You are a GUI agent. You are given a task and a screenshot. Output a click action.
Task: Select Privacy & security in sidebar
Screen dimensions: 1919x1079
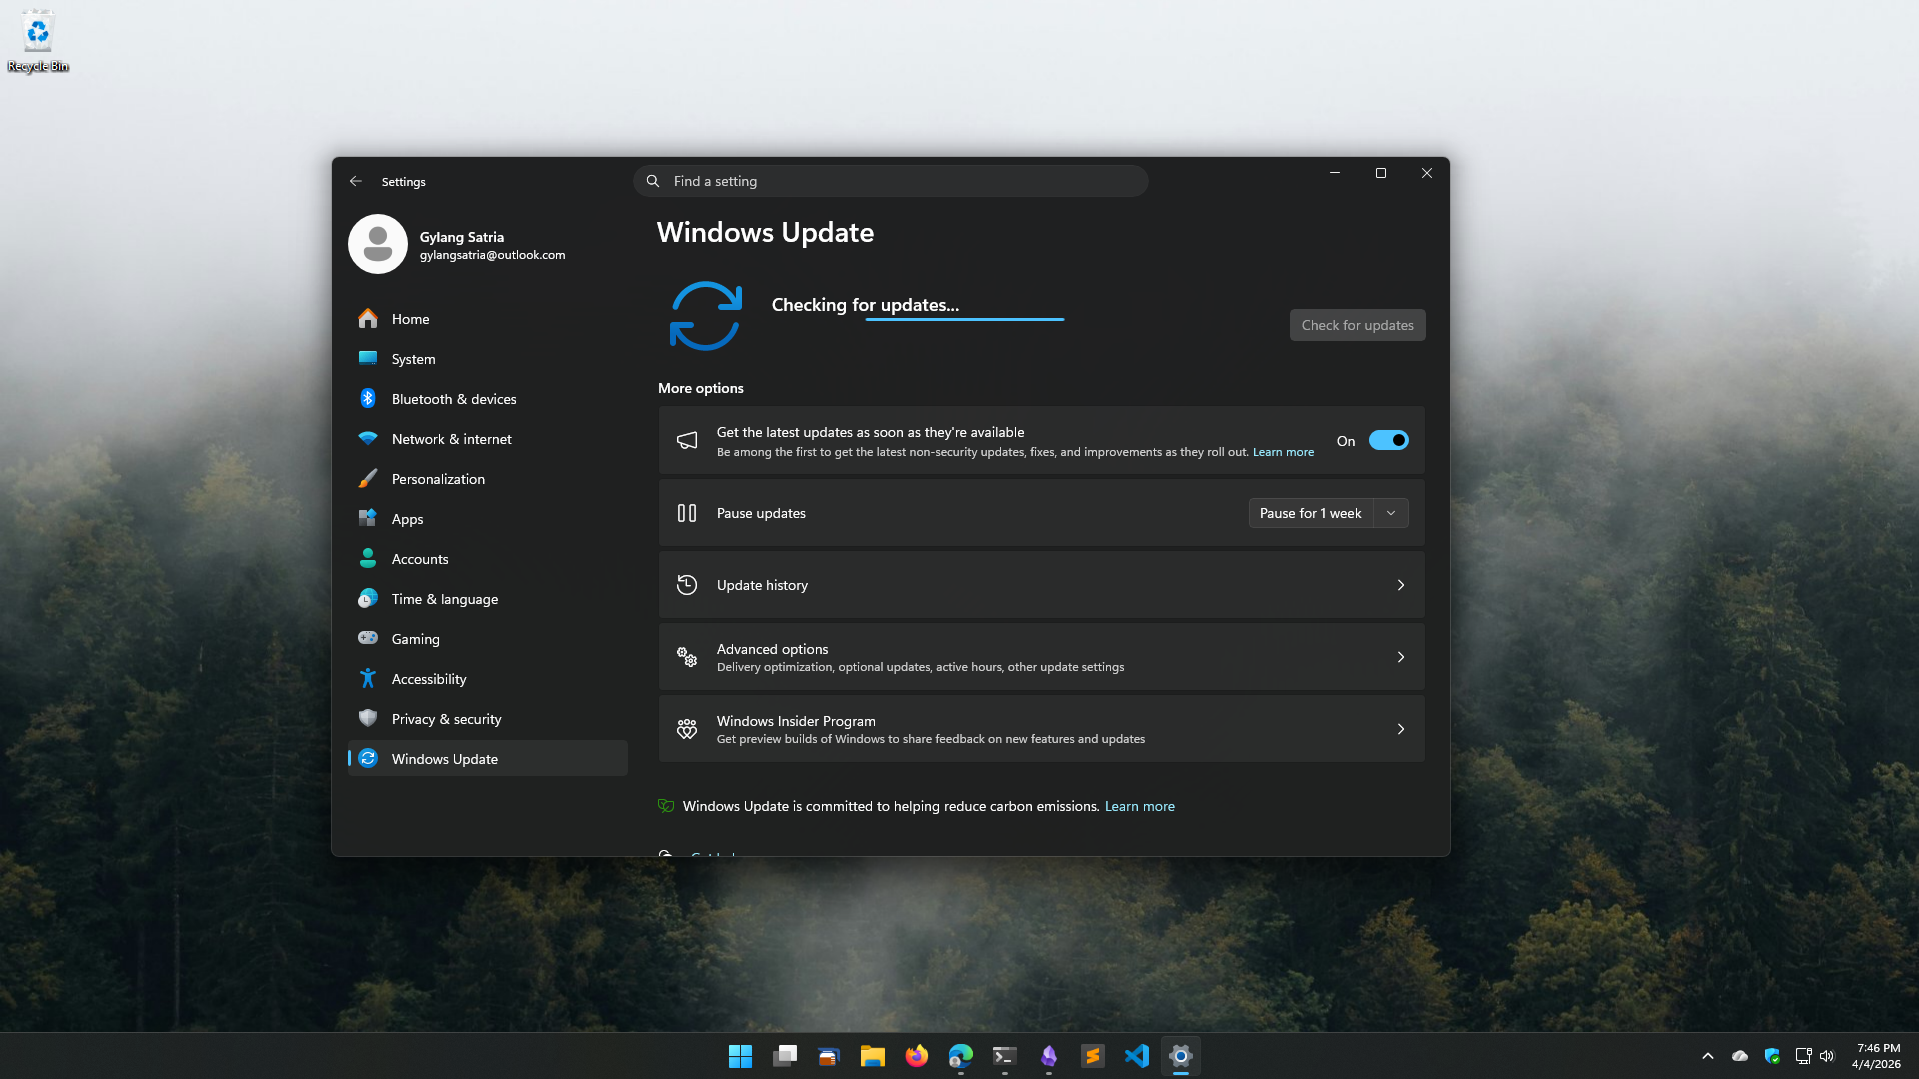click(446, 719)
